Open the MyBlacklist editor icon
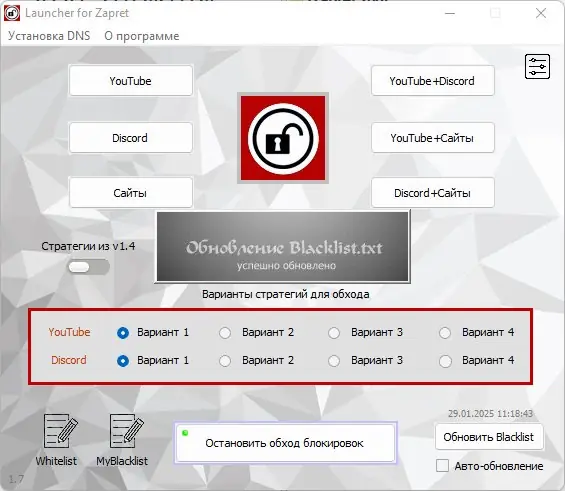Viewport: 565px width, 491px height. coord(126,430)
